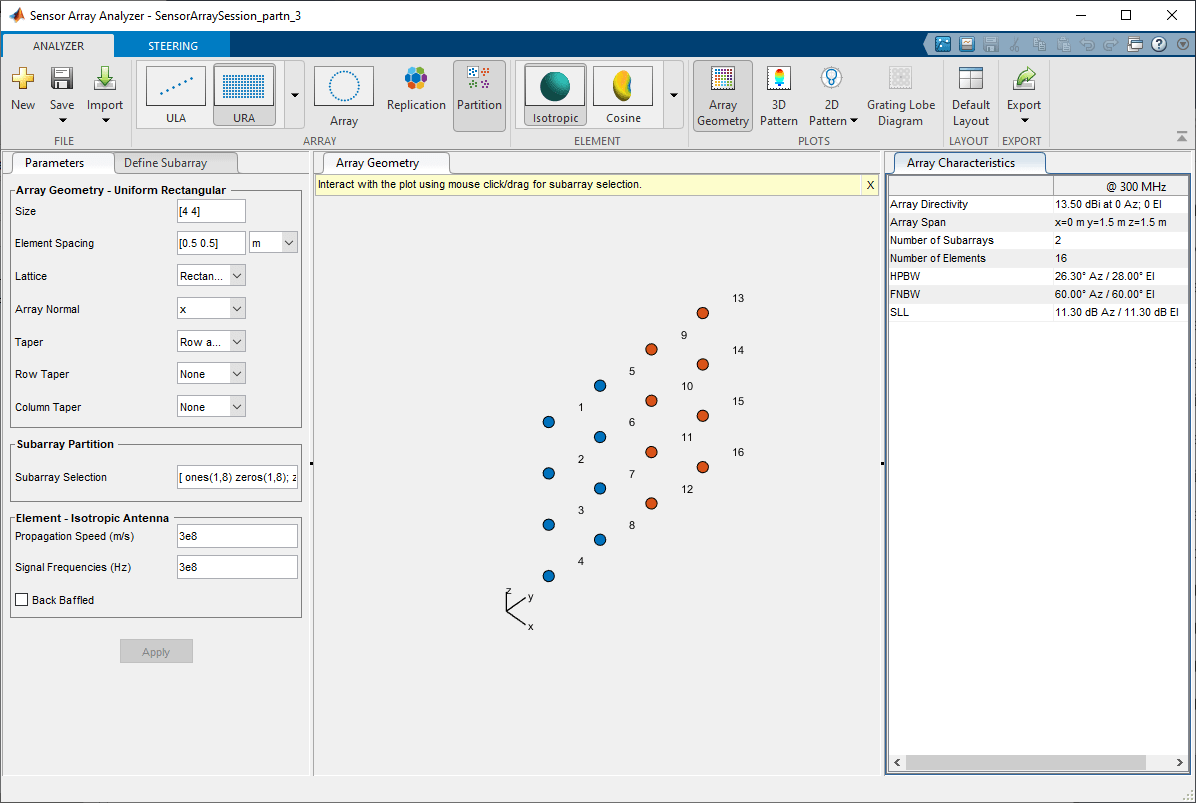Screen dimensions: 1196x803
Task: Show the 2D Pattern plot
Action: [831, 79]
